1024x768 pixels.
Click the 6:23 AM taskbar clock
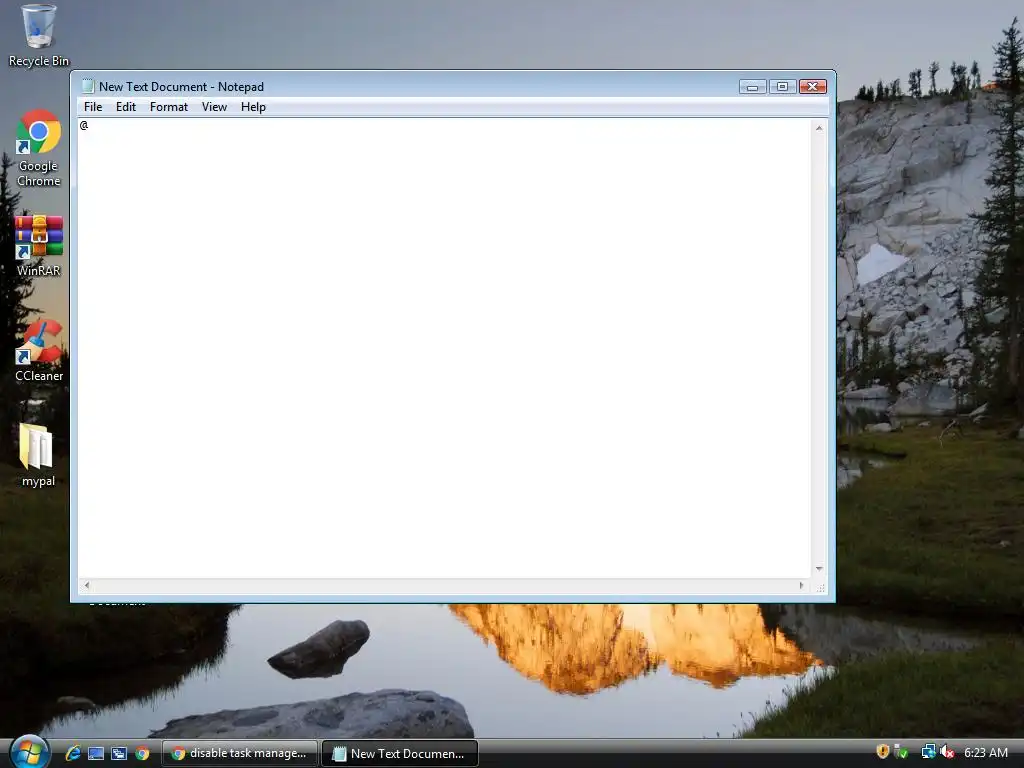[985, 752]
